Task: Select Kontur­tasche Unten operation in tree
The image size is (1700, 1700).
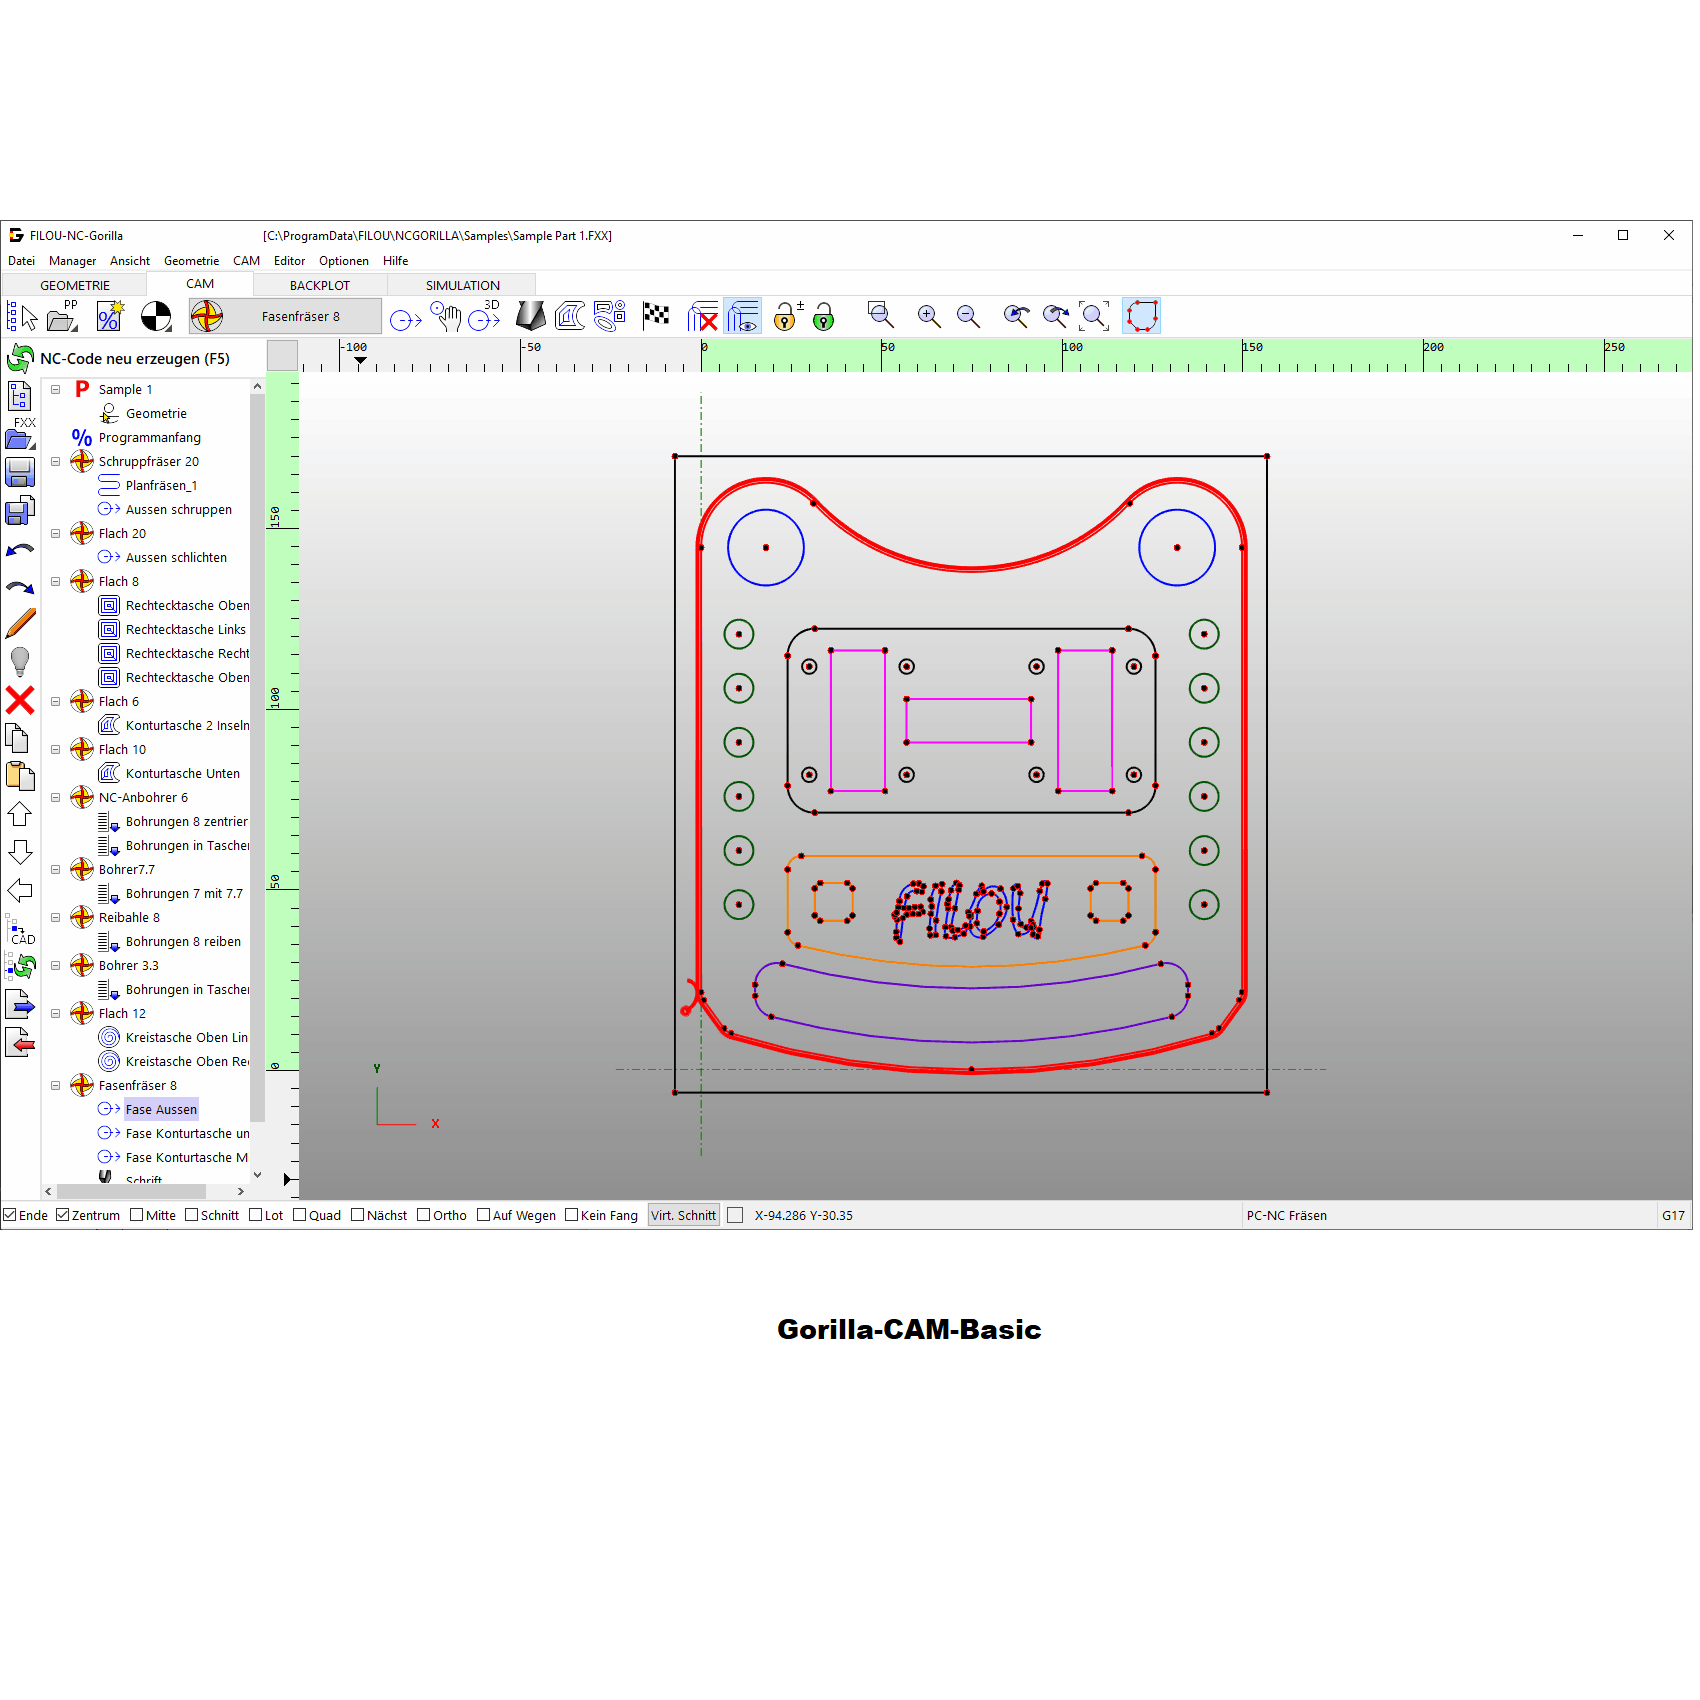Action: pyautogui.click(x=182, y=774)
